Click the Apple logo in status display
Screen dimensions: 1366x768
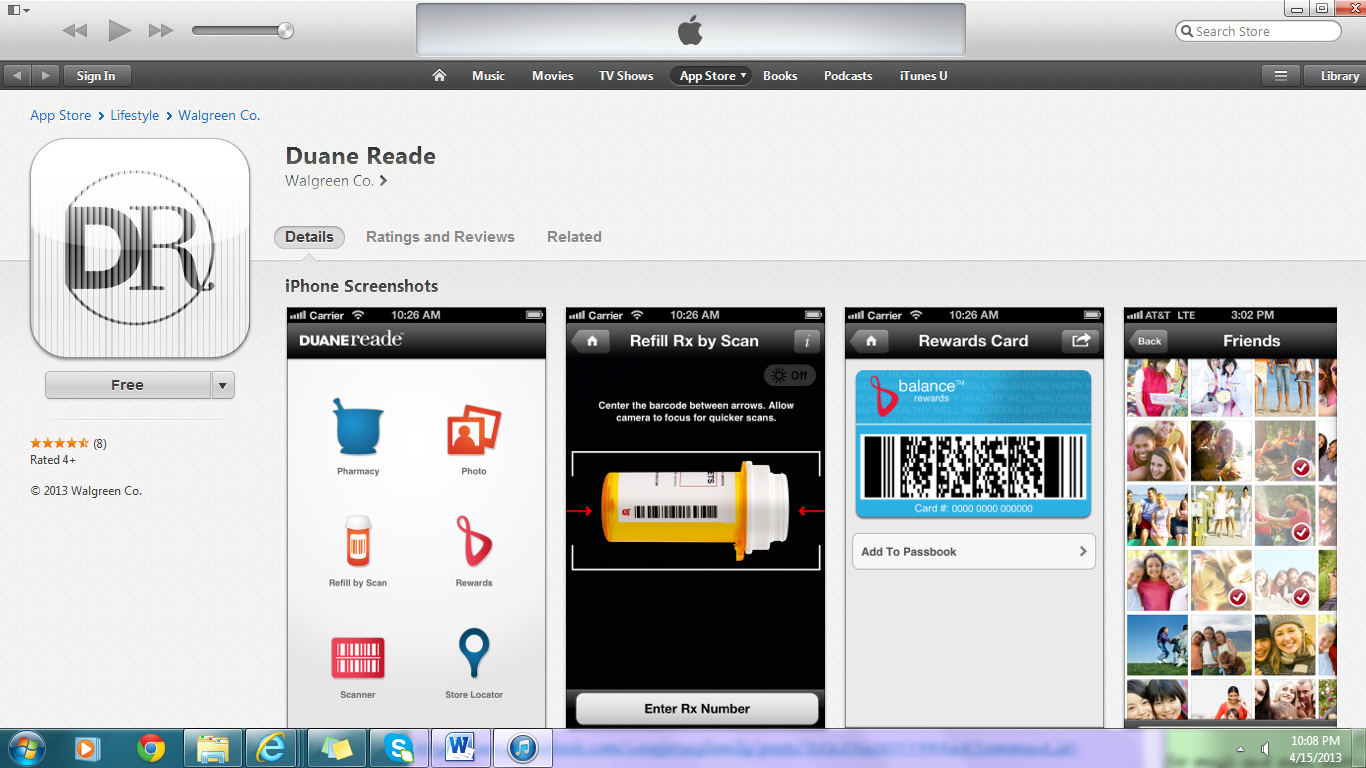[690, 31]
